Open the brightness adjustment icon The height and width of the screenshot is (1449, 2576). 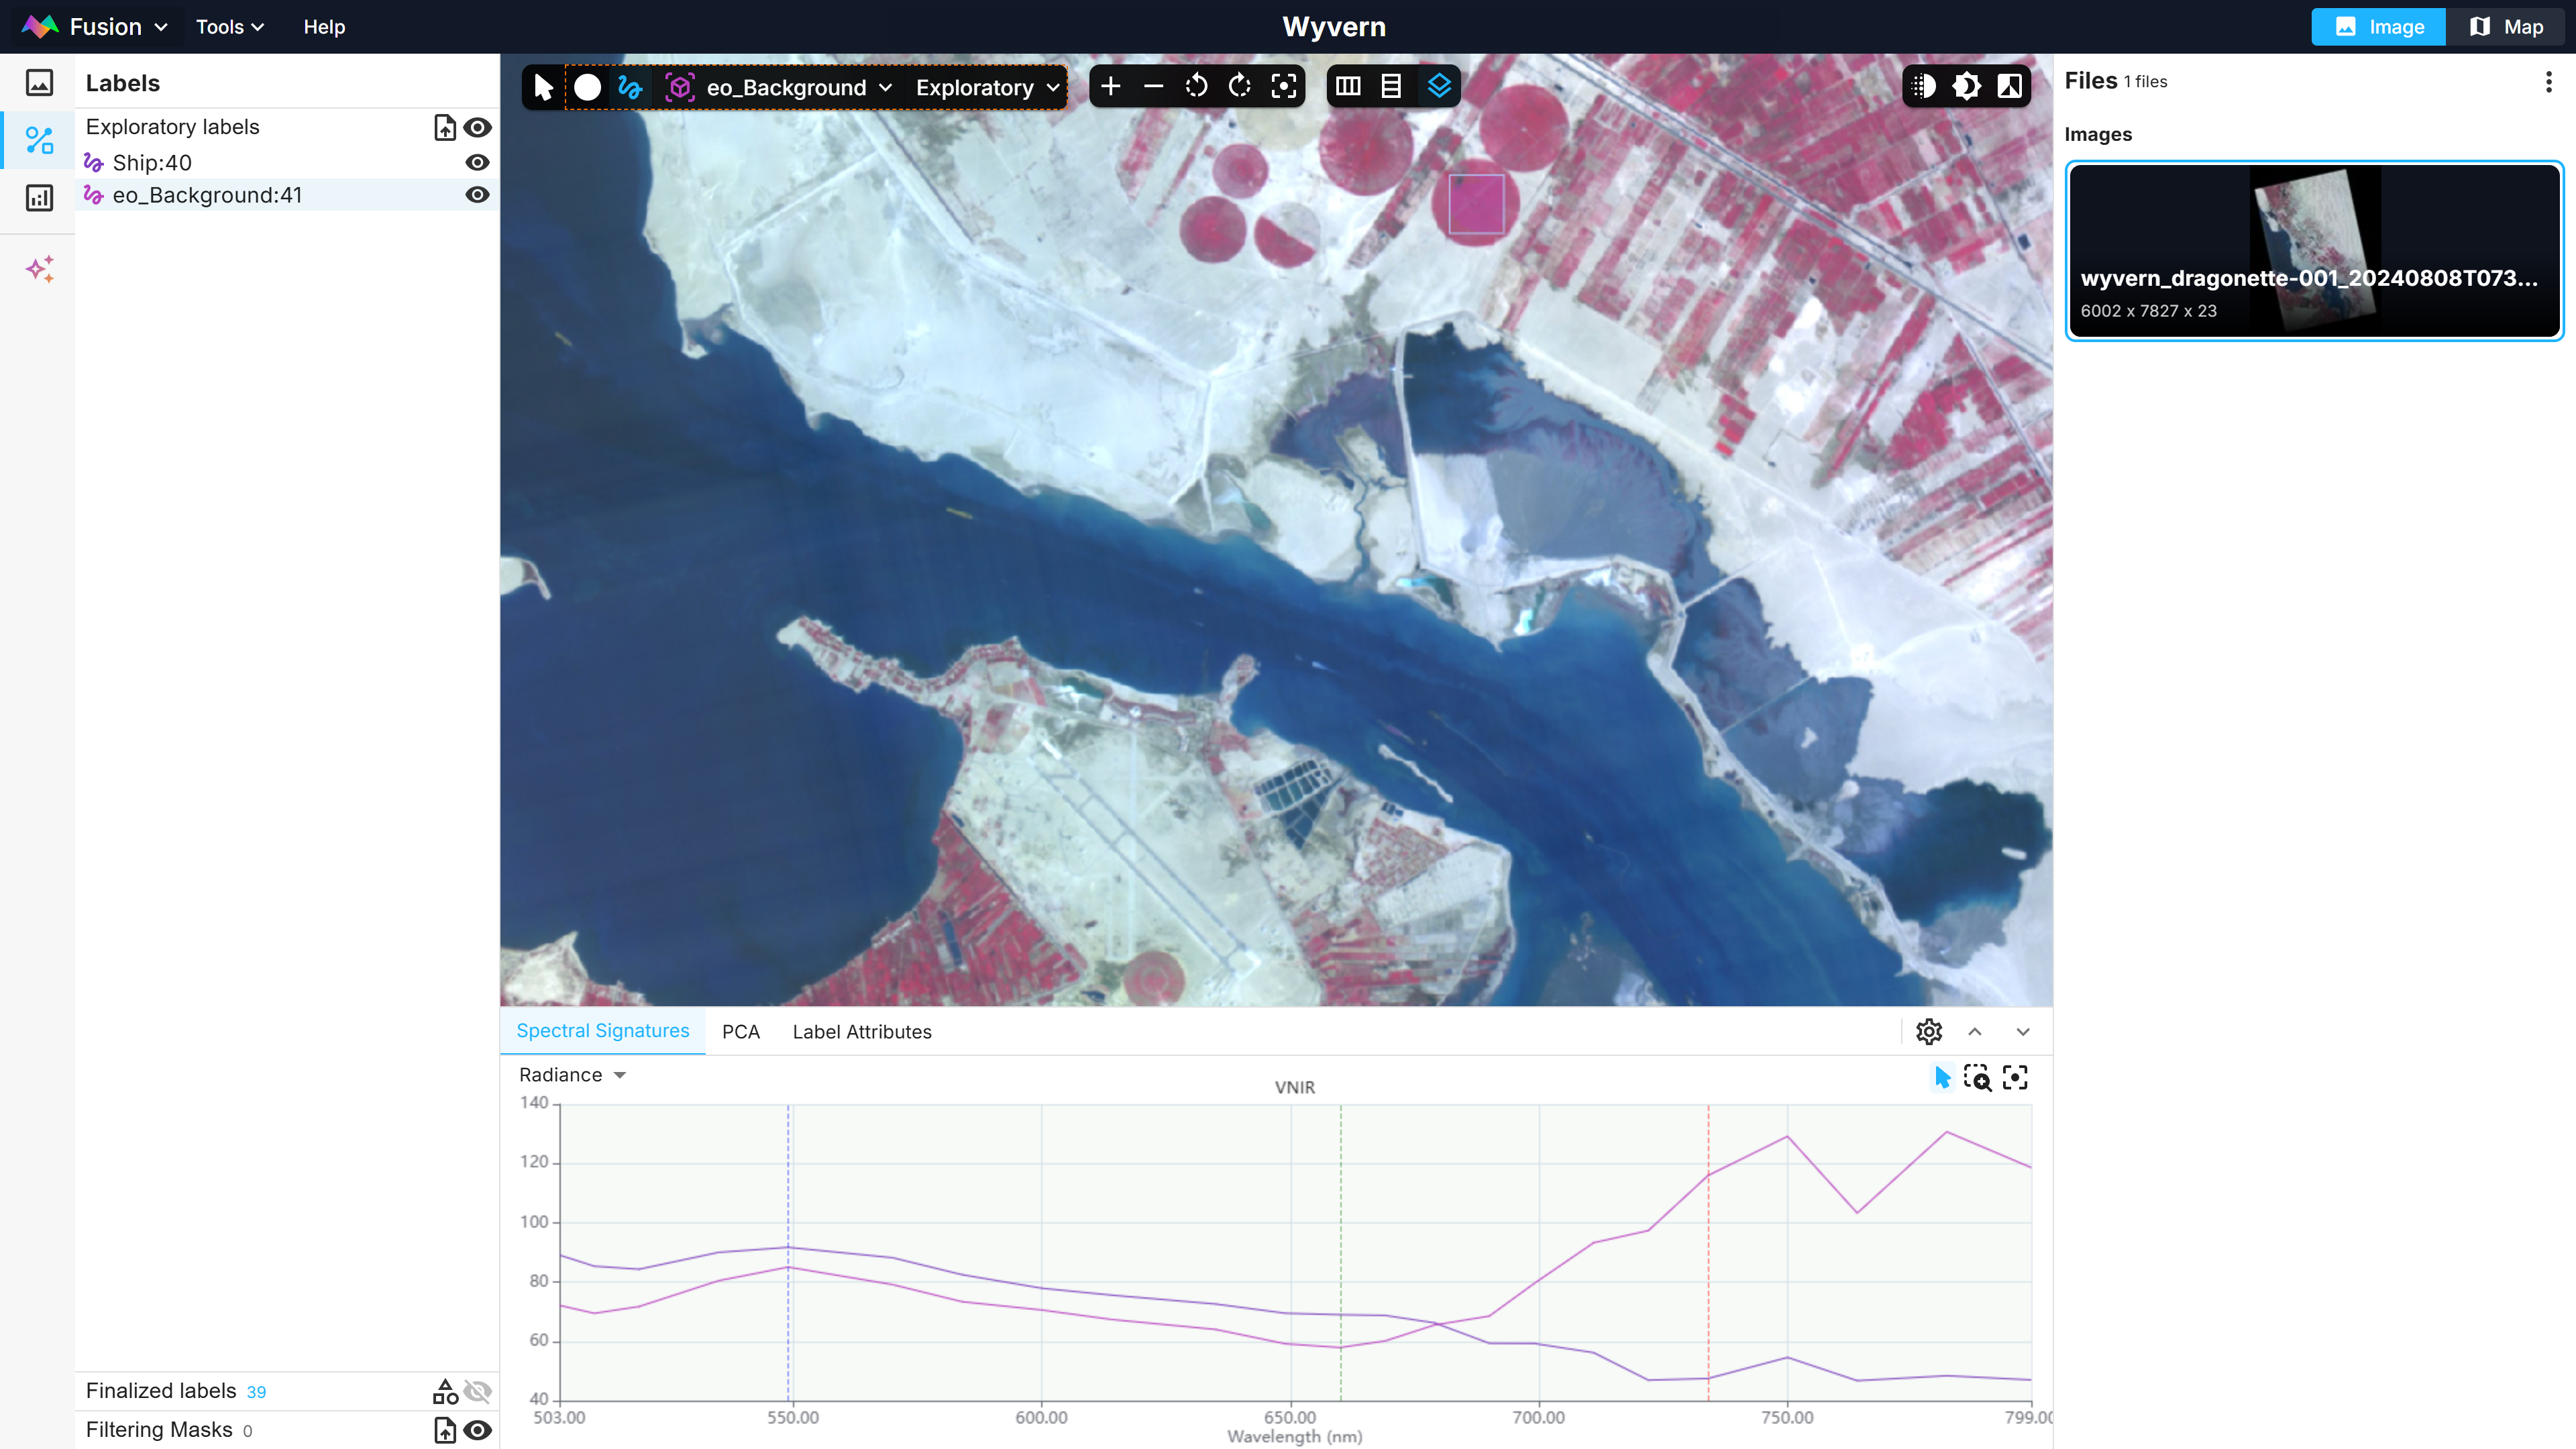1966,87
